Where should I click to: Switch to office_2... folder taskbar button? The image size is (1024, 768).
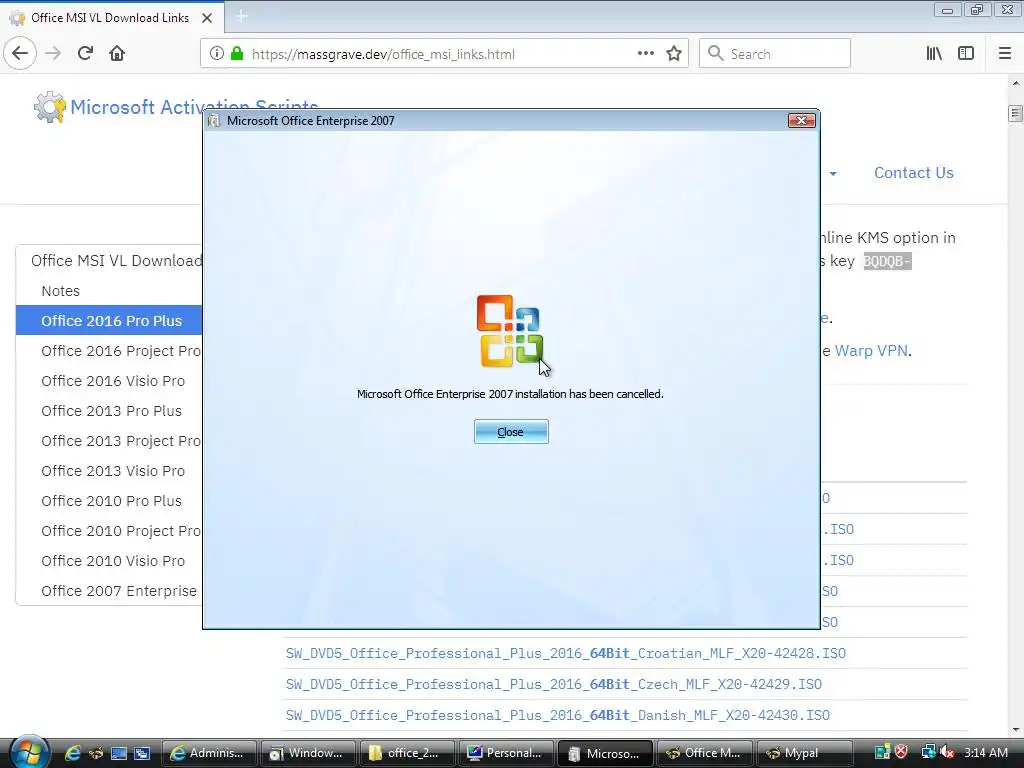coord(407,753)
